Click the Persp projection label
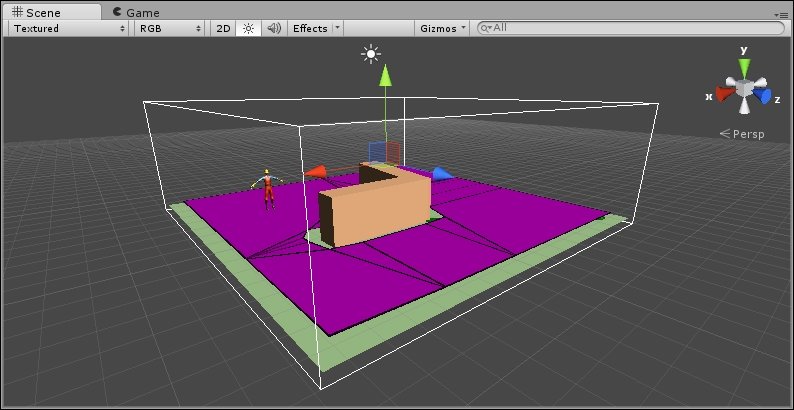This screenshot has height=410, width=794. tap(742, 133)
